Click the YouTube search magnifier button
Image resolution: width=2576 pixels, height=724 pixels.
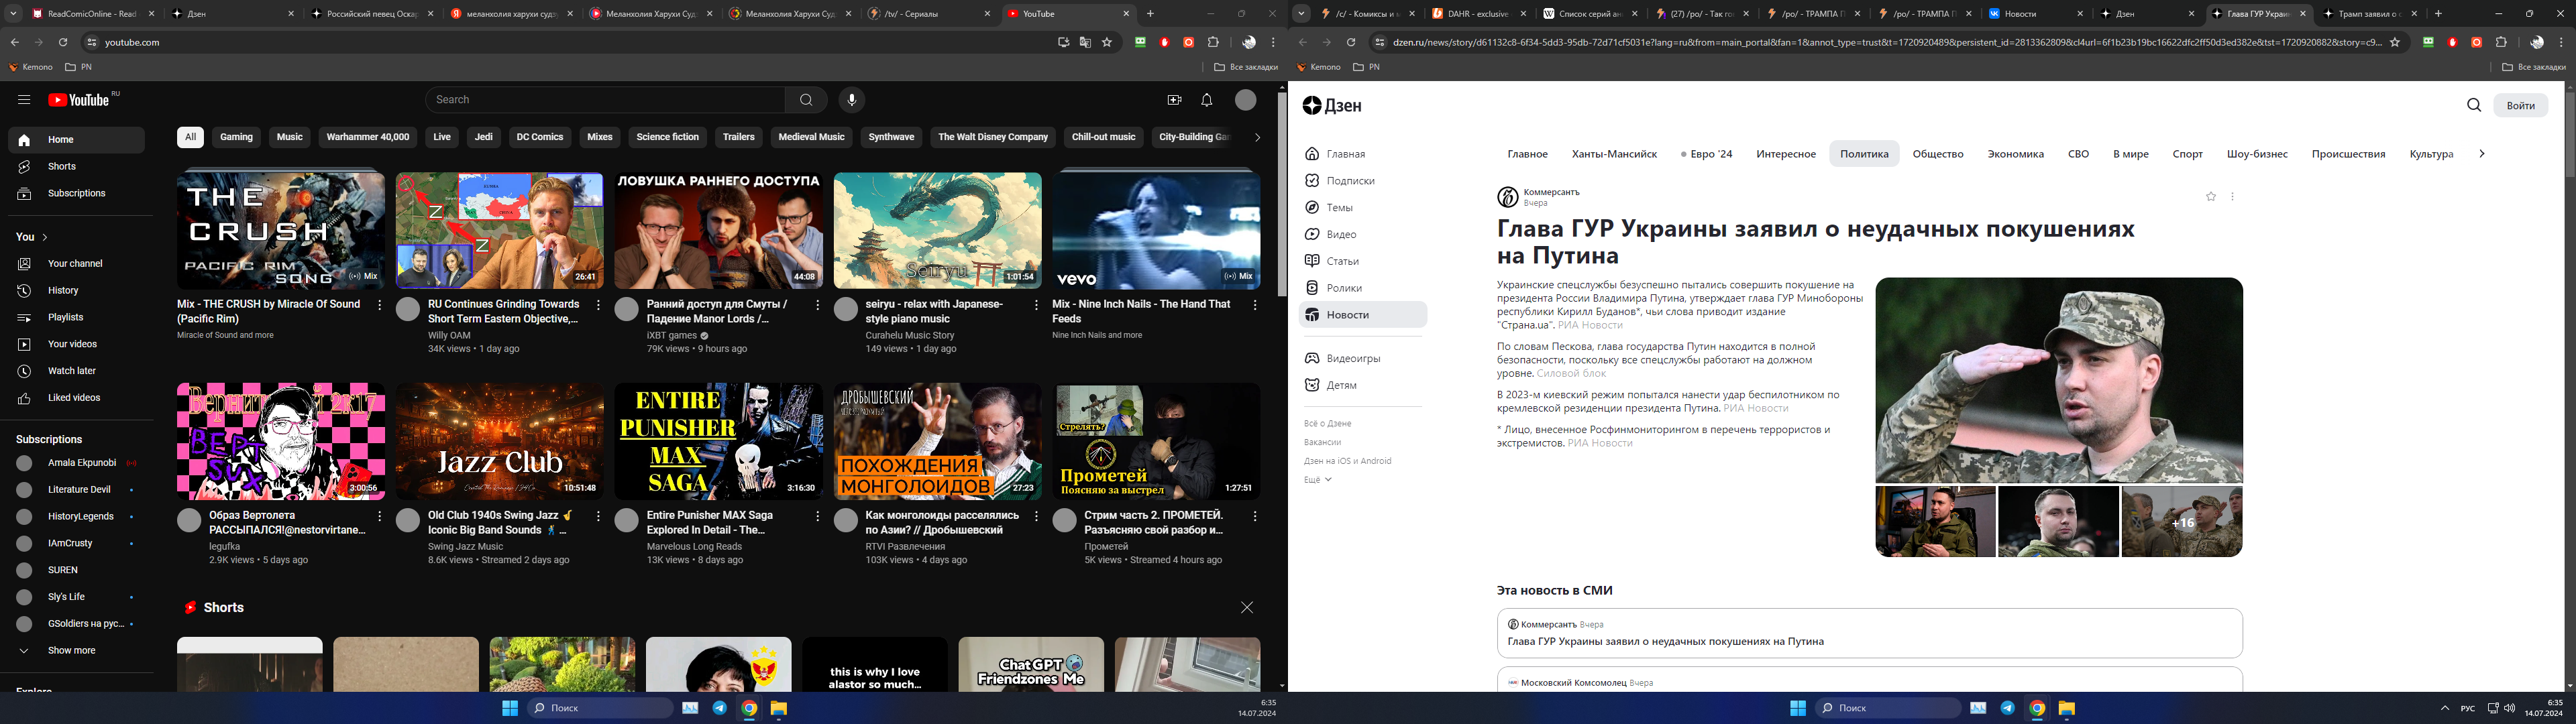coord(806,100)
